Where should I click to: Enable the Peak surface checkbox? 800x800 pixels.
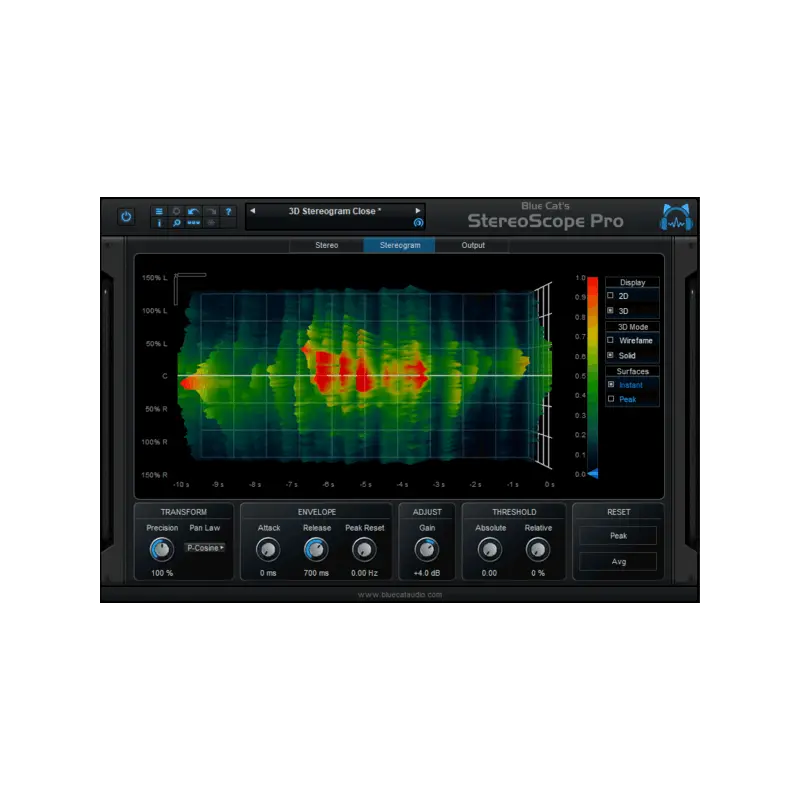[611, 399]
